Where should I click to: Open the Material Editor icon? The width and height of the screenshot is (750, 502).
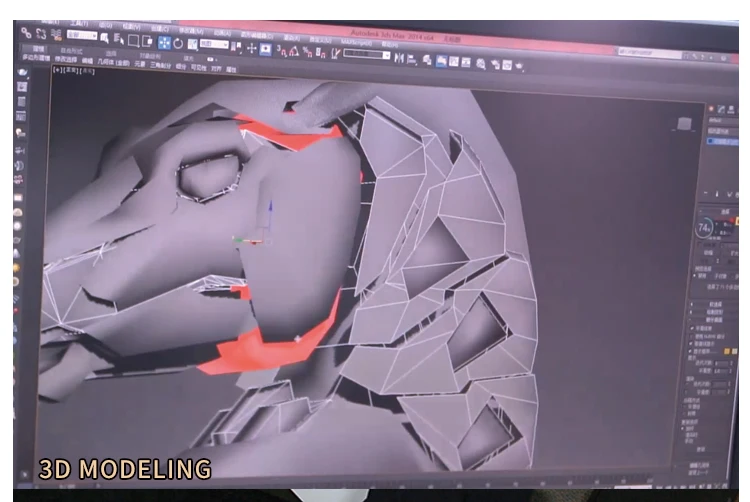click(x=481, y=64)
